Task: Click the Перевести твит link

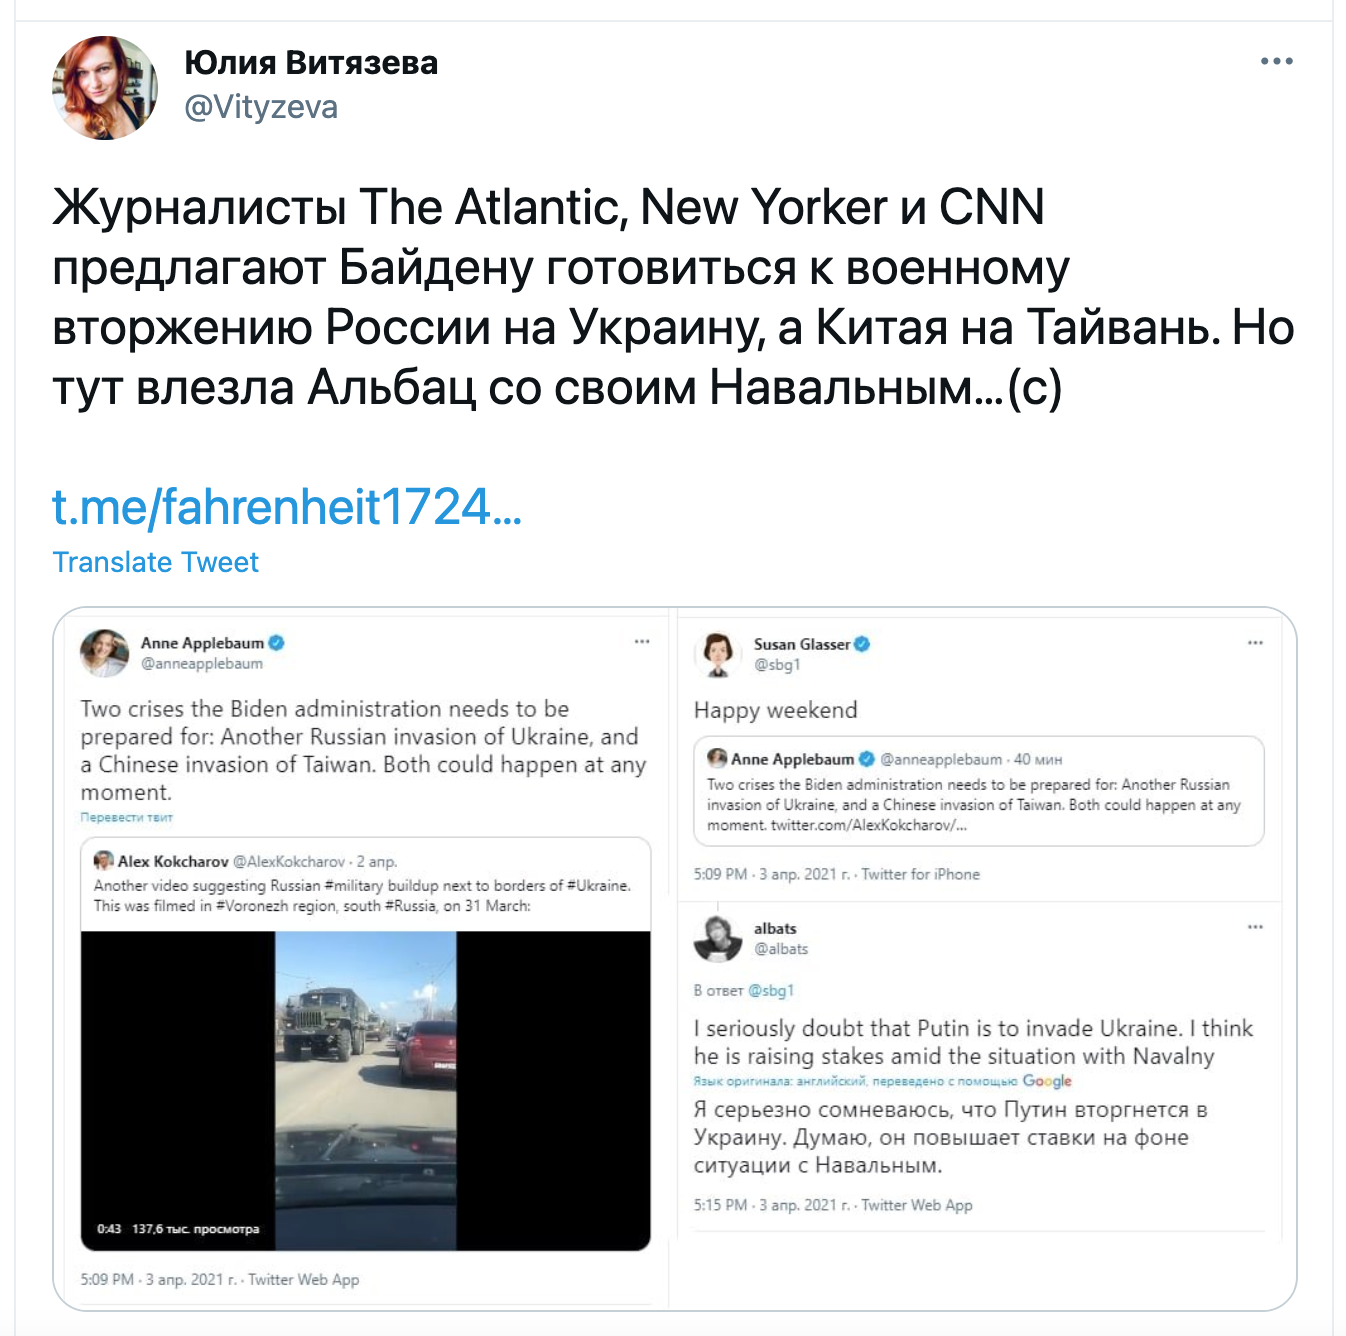Action: point(126,818)
